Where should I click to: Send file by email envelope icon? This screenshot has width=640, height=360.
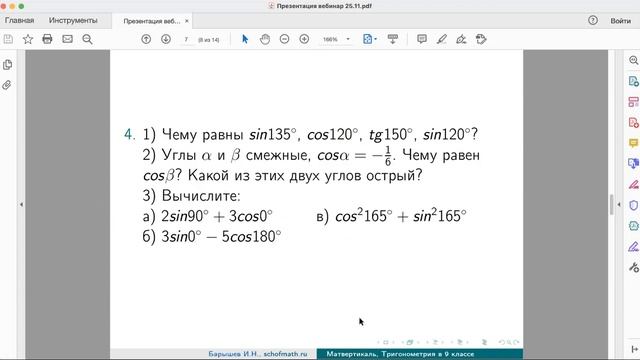(67, 39)
